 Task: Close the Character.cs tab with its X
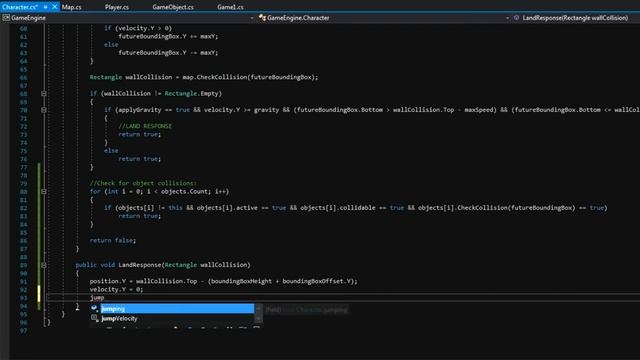(55, 7)
